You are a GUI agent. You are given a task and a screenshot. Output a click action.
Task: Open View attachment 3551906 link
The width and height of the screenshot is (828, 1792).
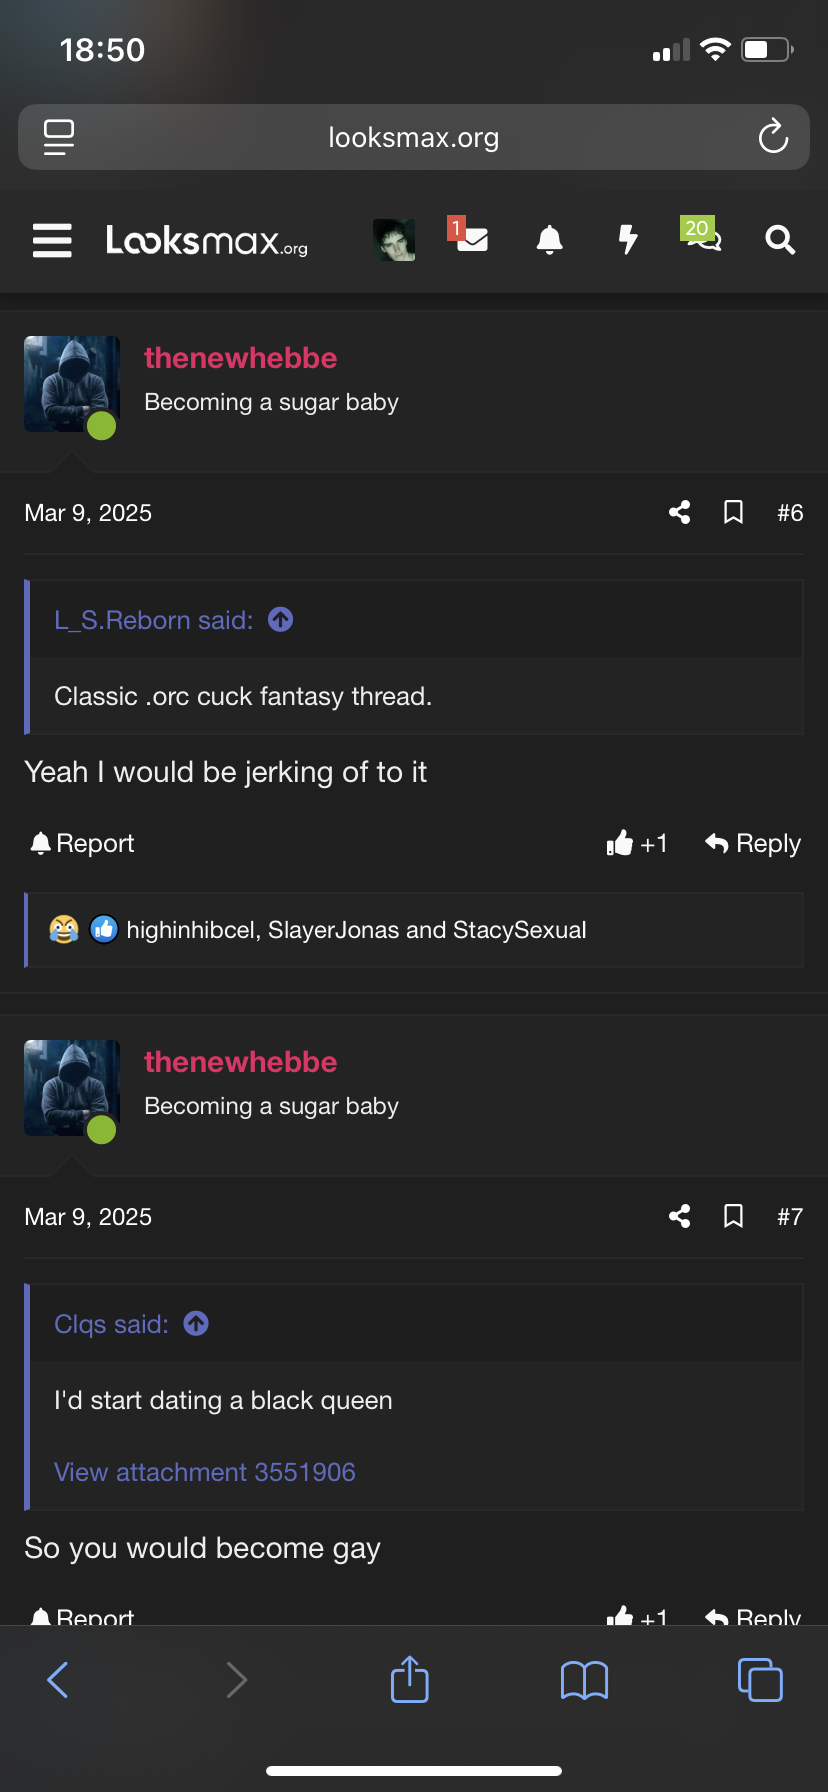(x=205, y=1472)
